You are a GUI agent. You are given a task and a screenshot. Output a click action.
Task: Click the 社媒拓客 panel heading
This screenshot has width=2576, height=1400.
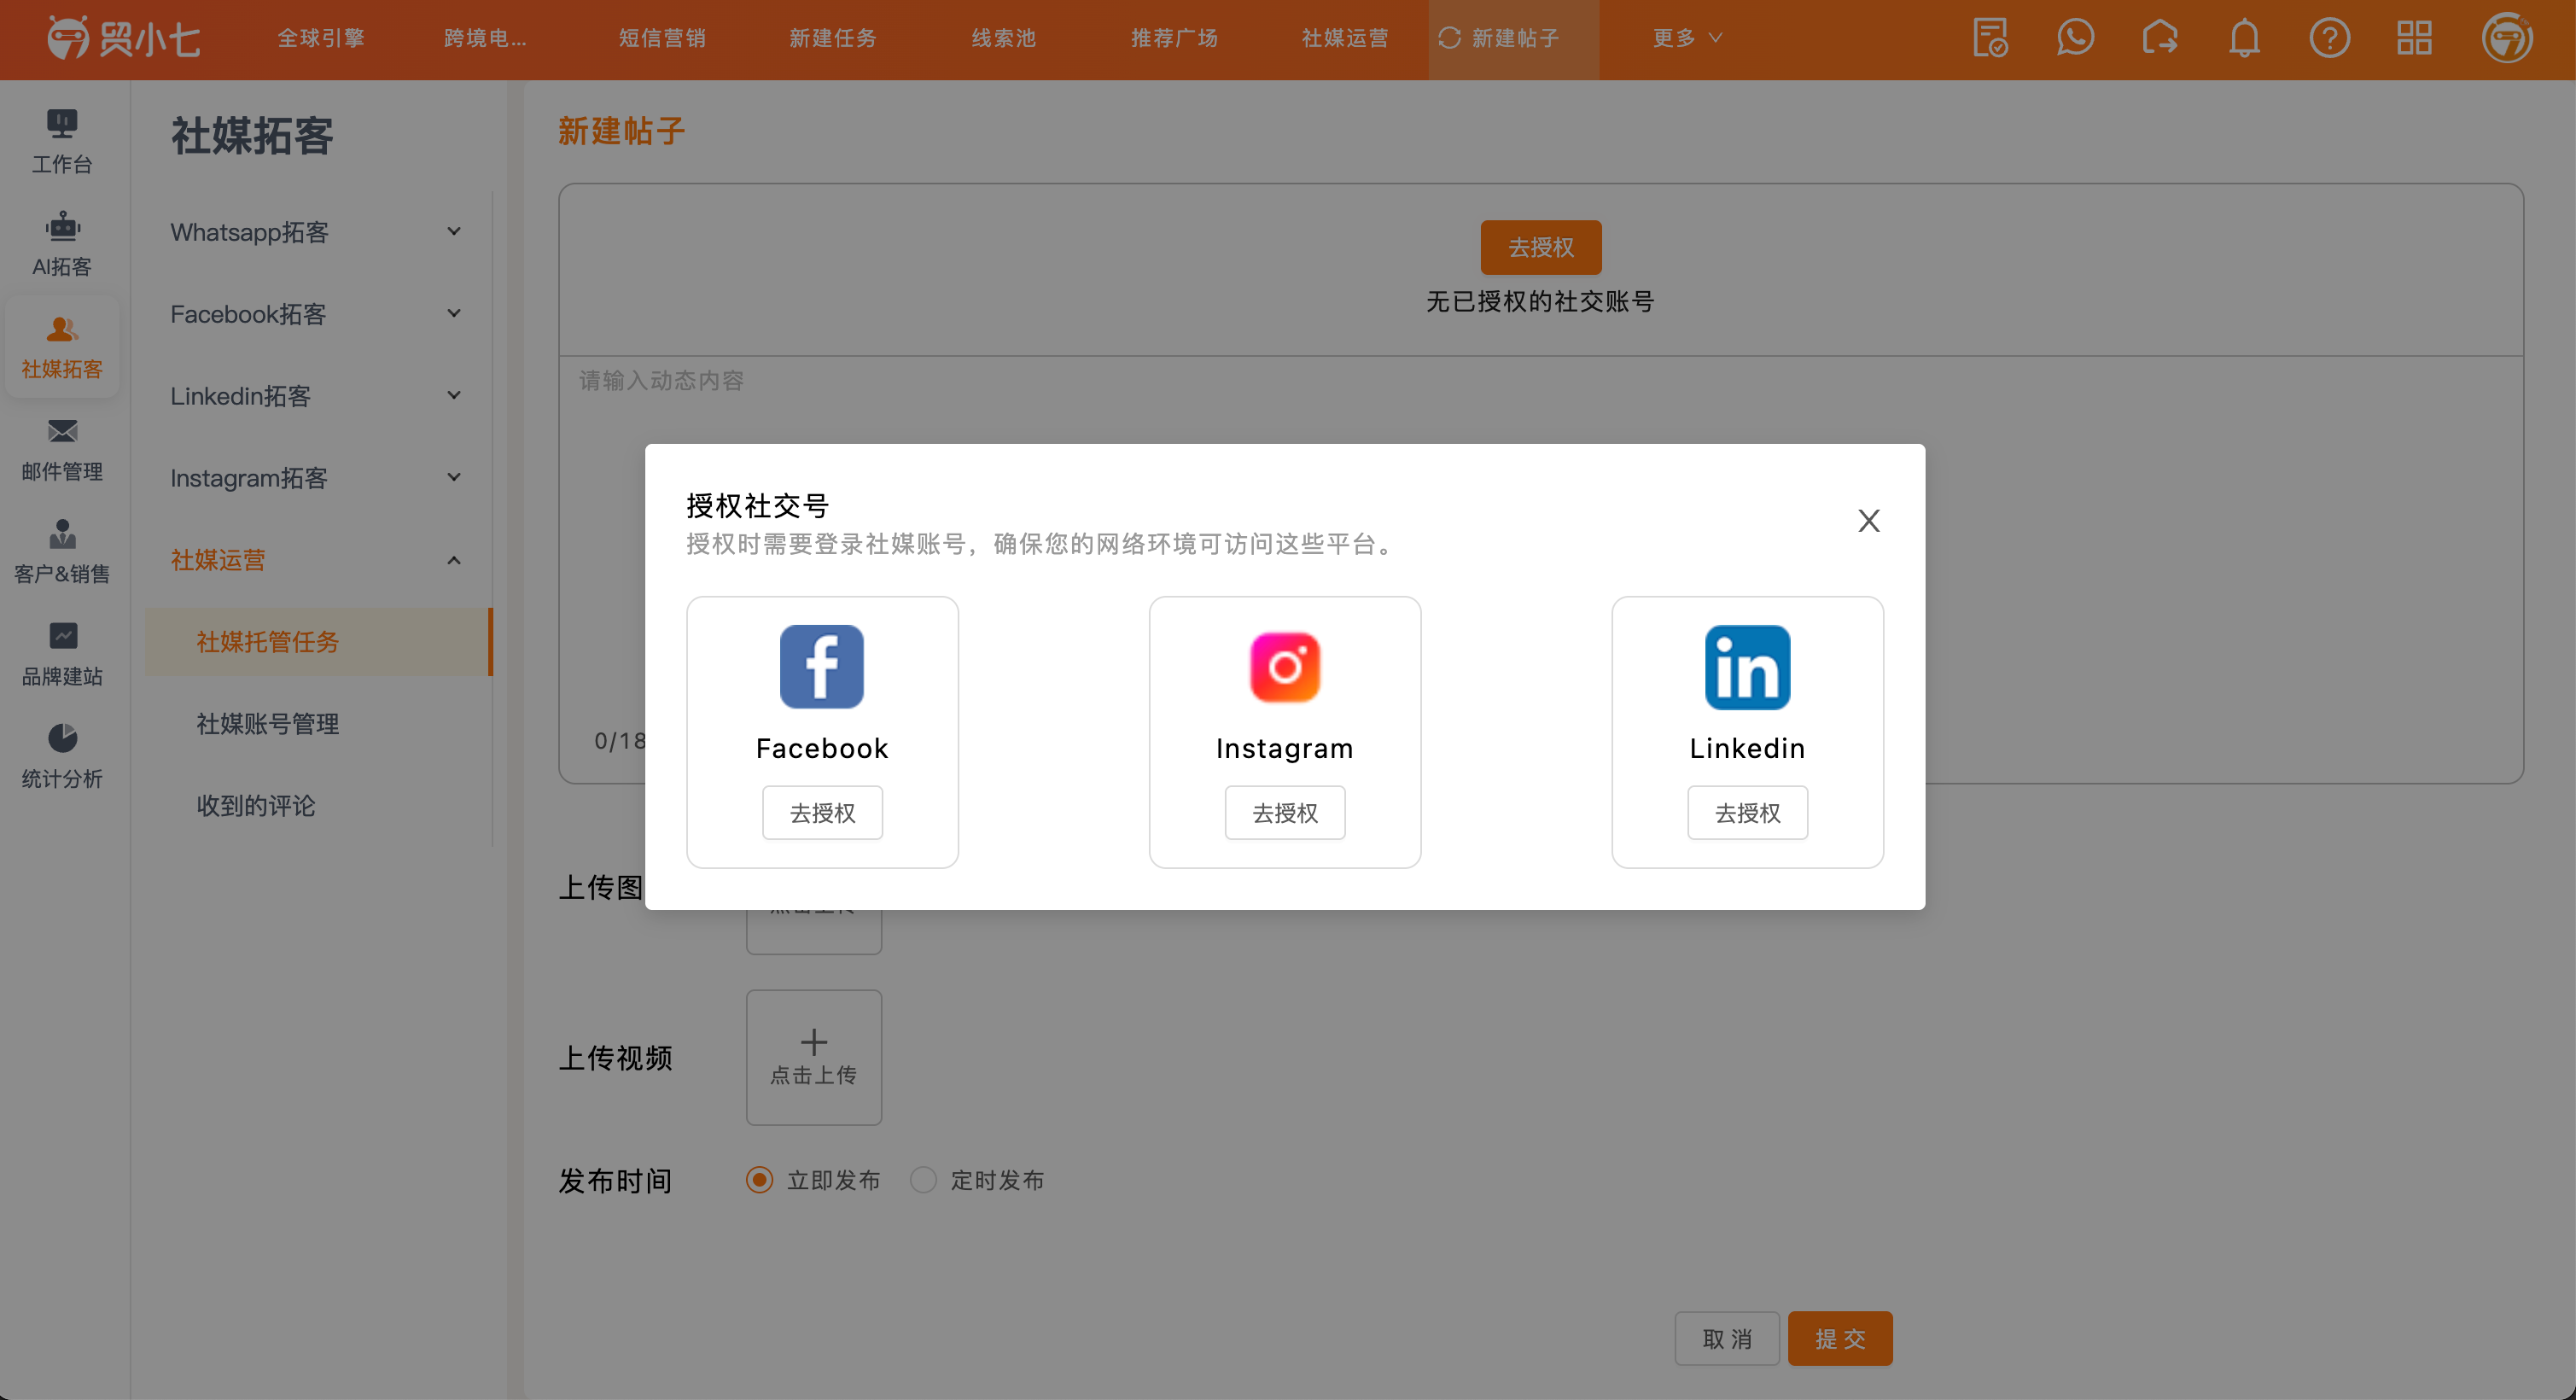coord(252,136)
